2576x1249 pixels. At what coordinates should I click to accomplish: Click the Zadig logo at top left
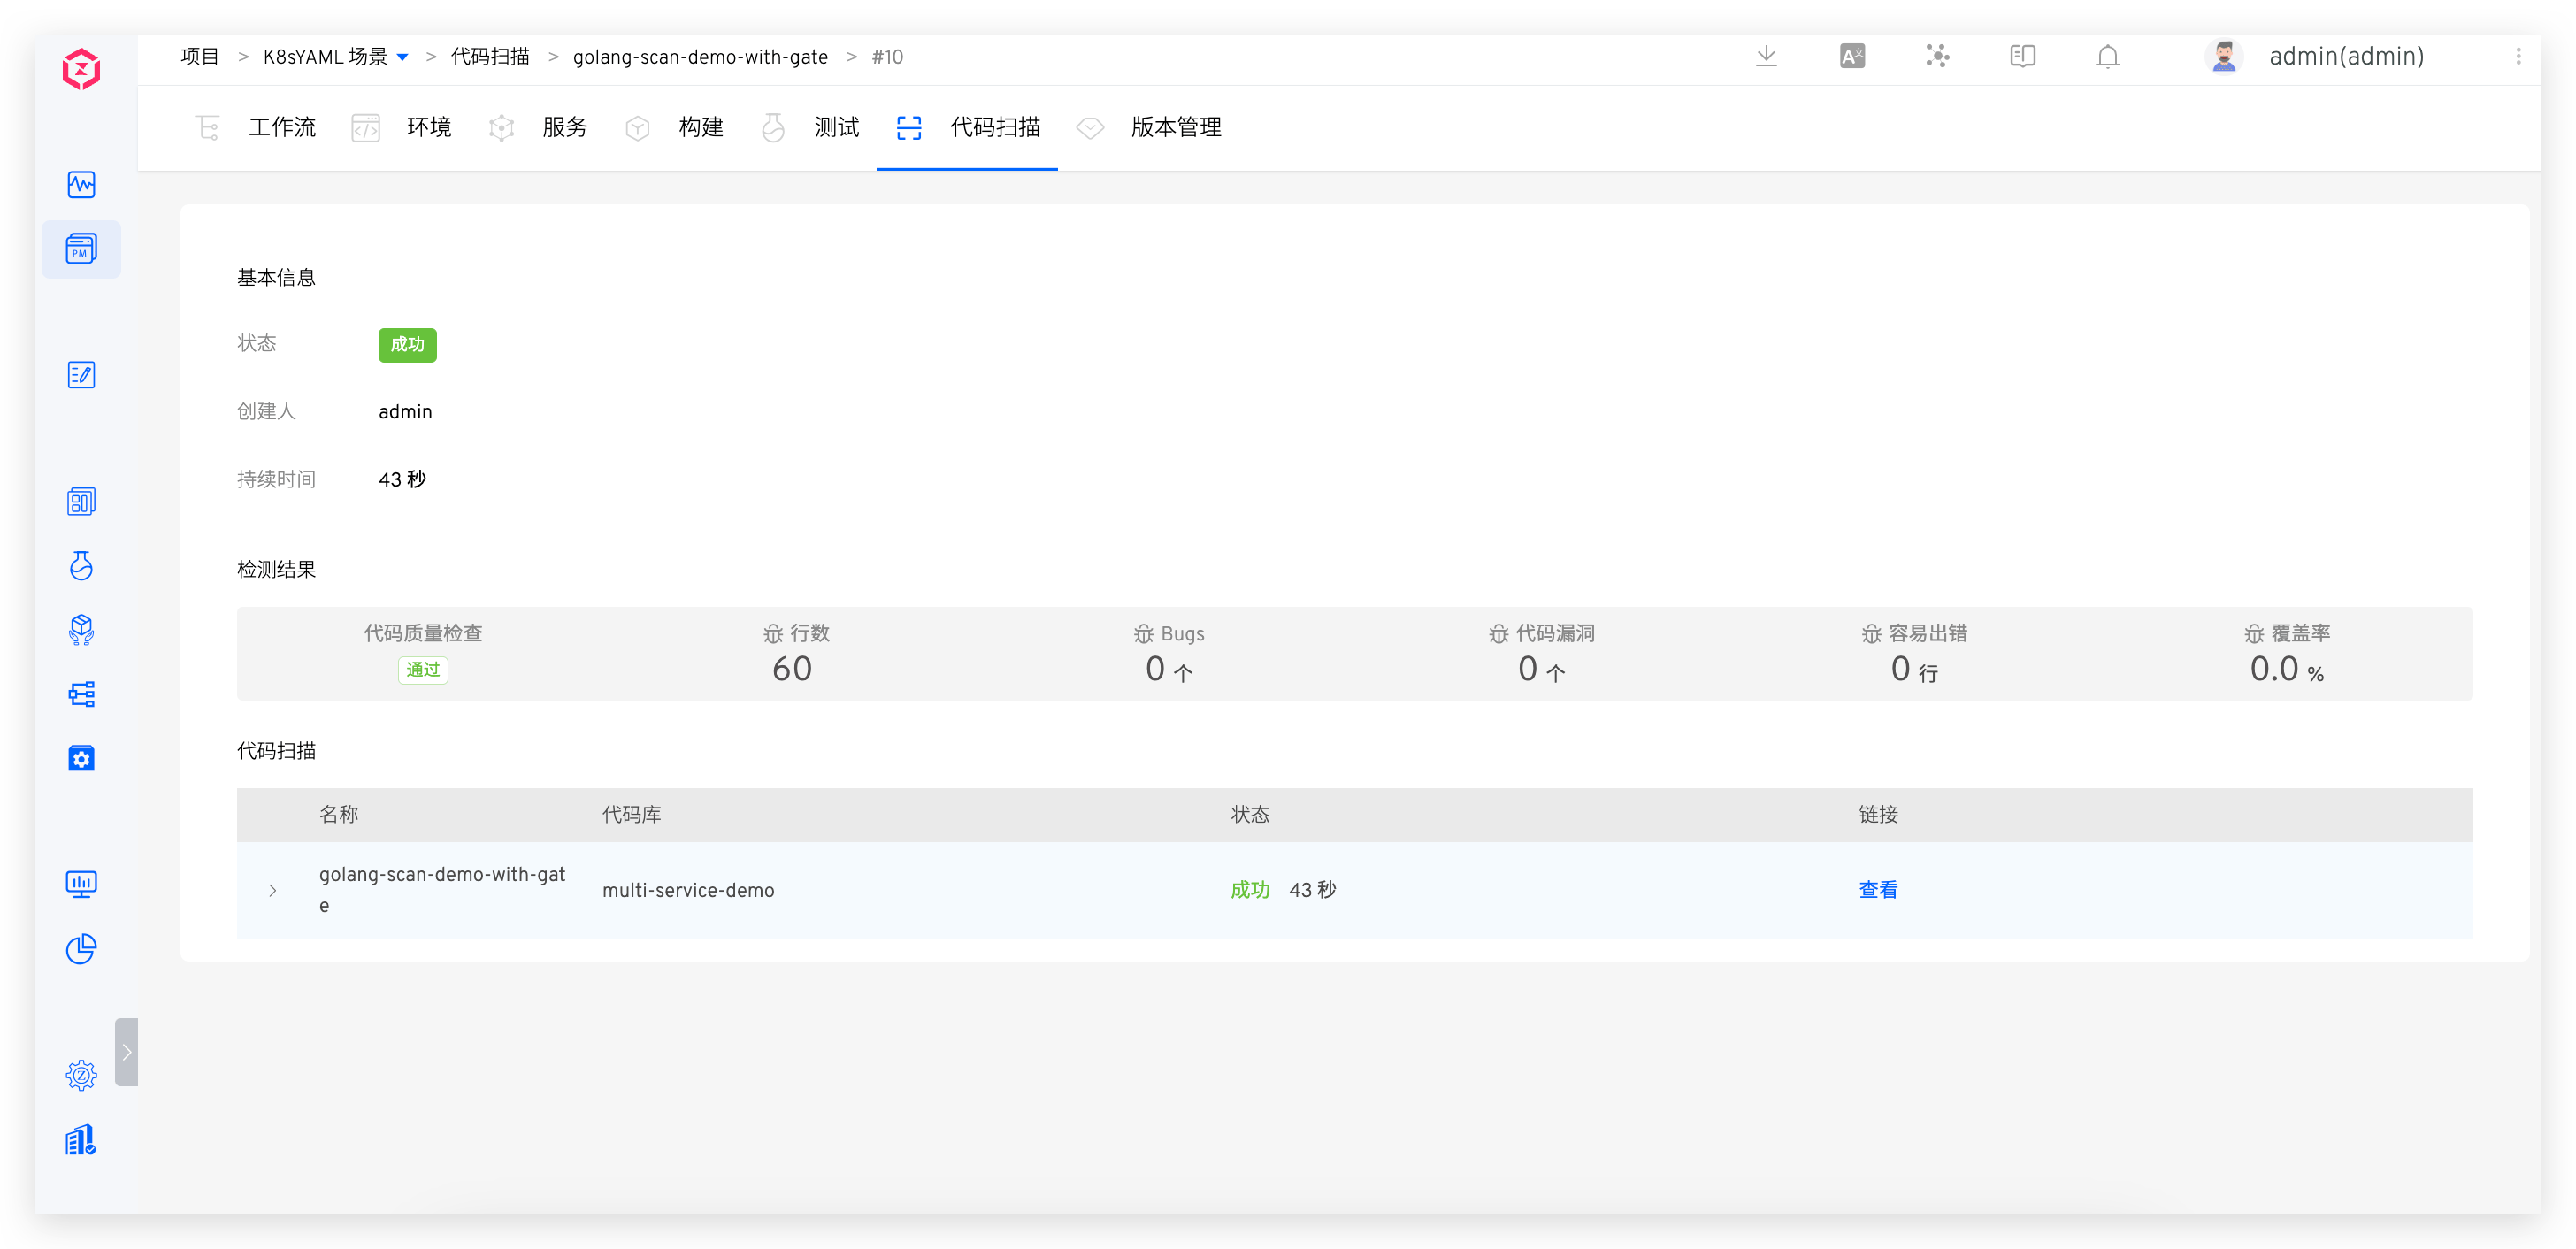click(x=81, y=69)
